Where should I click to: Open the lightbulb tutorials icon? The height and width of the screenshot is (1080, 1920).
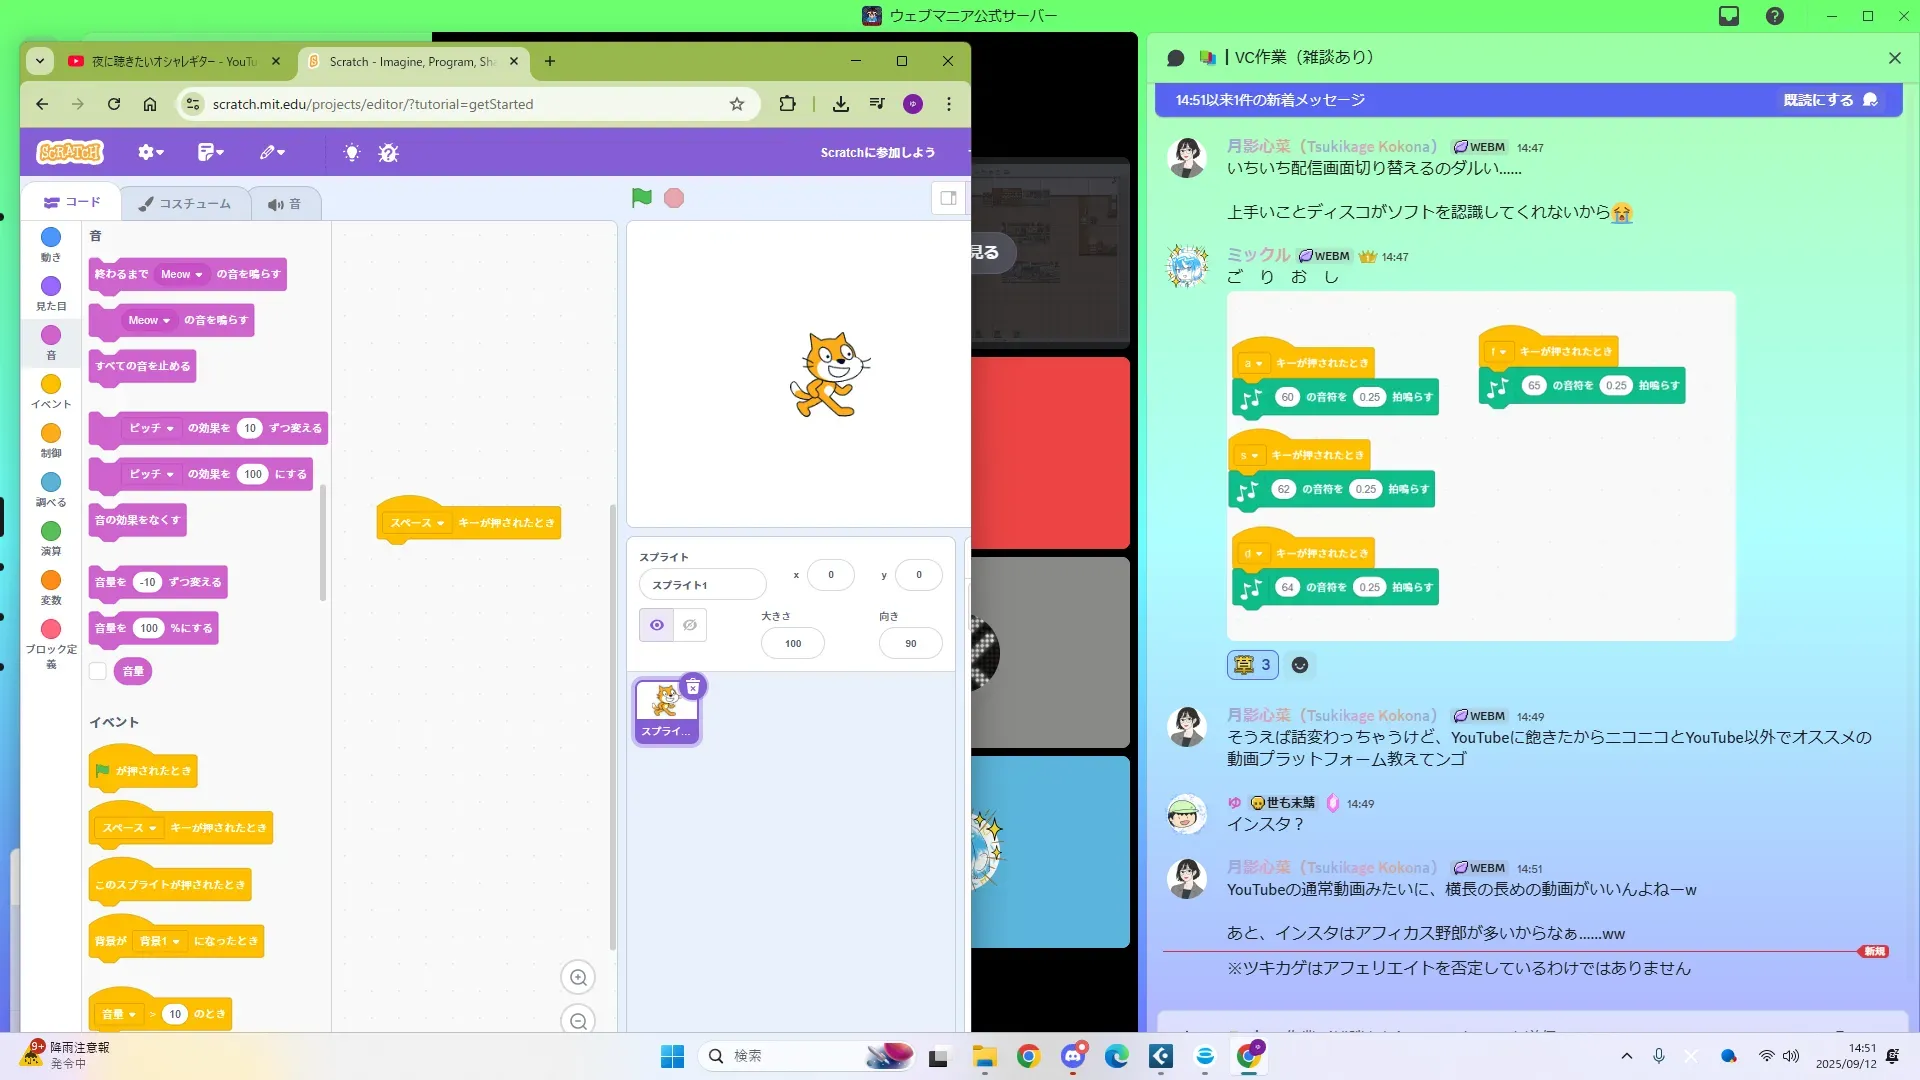351,152
